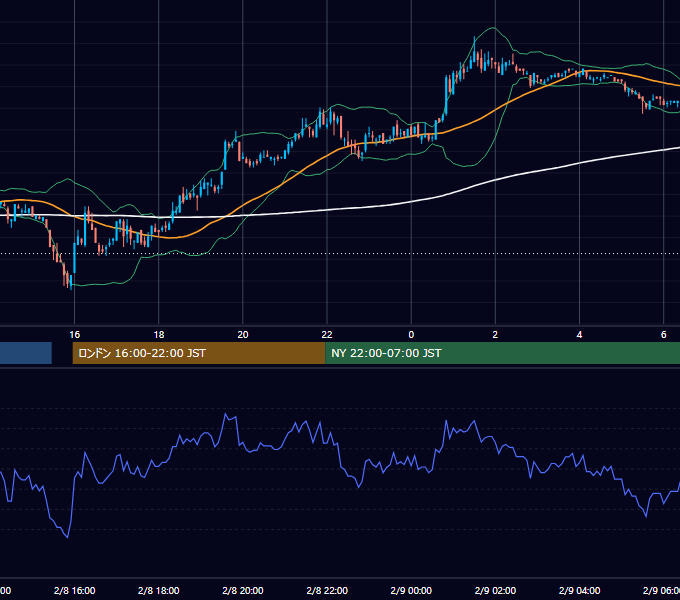Click the 0 hour label on price chart axis
The height and width of the screenshot is (600, 680).
tap(411, 334)
